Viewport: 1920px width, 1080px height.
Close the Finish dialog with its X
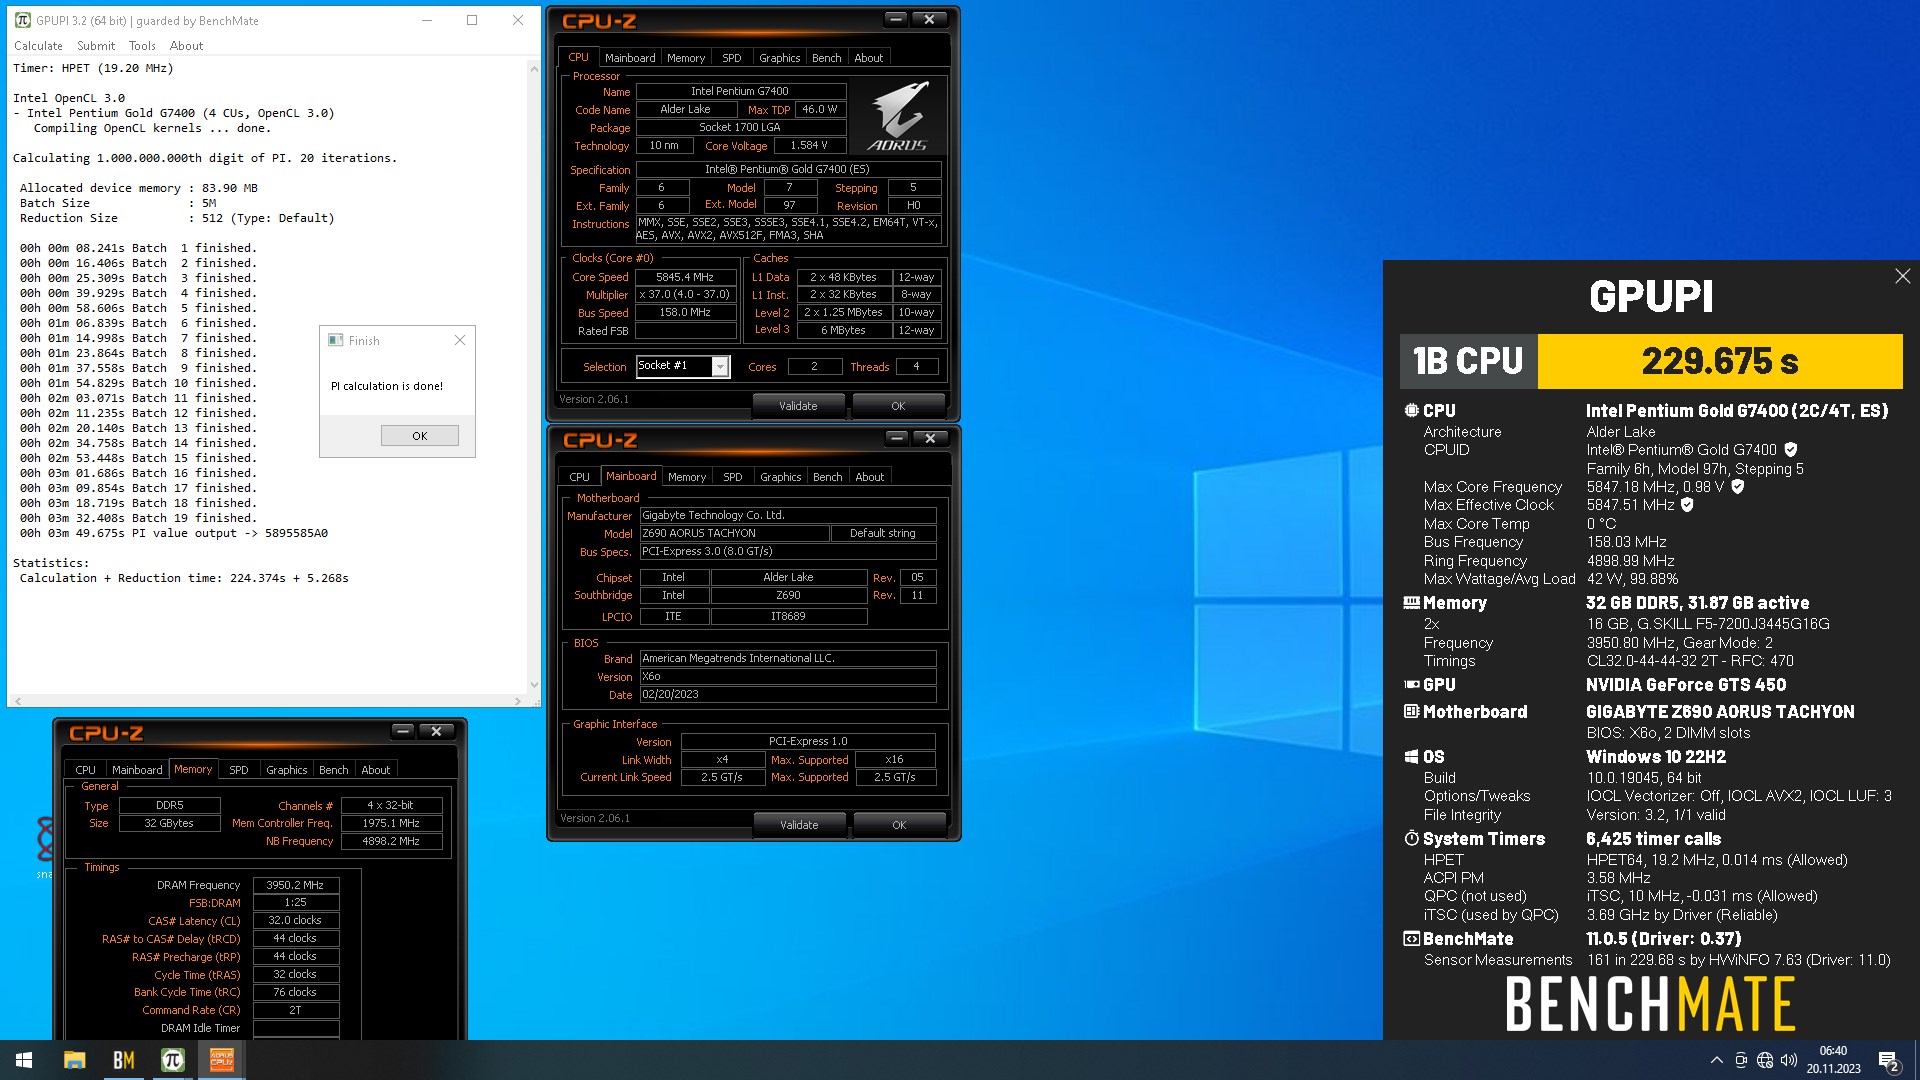[460, 341]
